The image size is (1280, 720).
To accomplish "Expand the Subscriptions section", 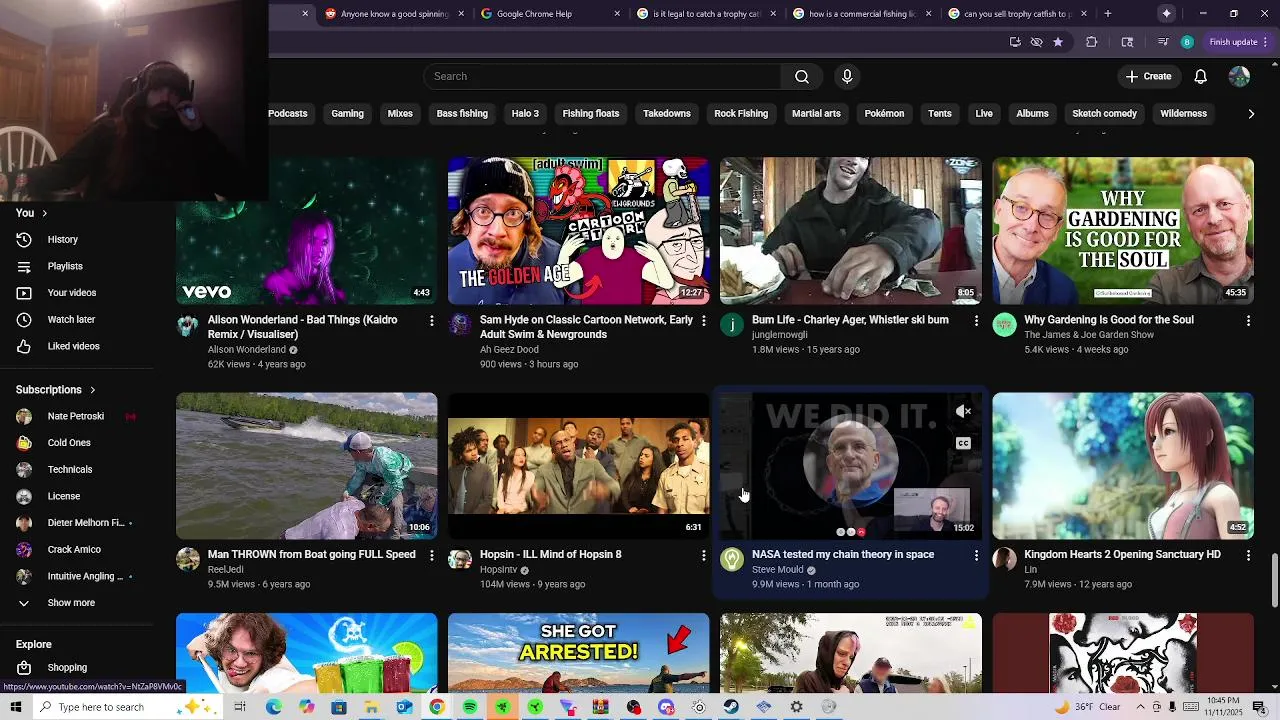I will click(56, 390).
